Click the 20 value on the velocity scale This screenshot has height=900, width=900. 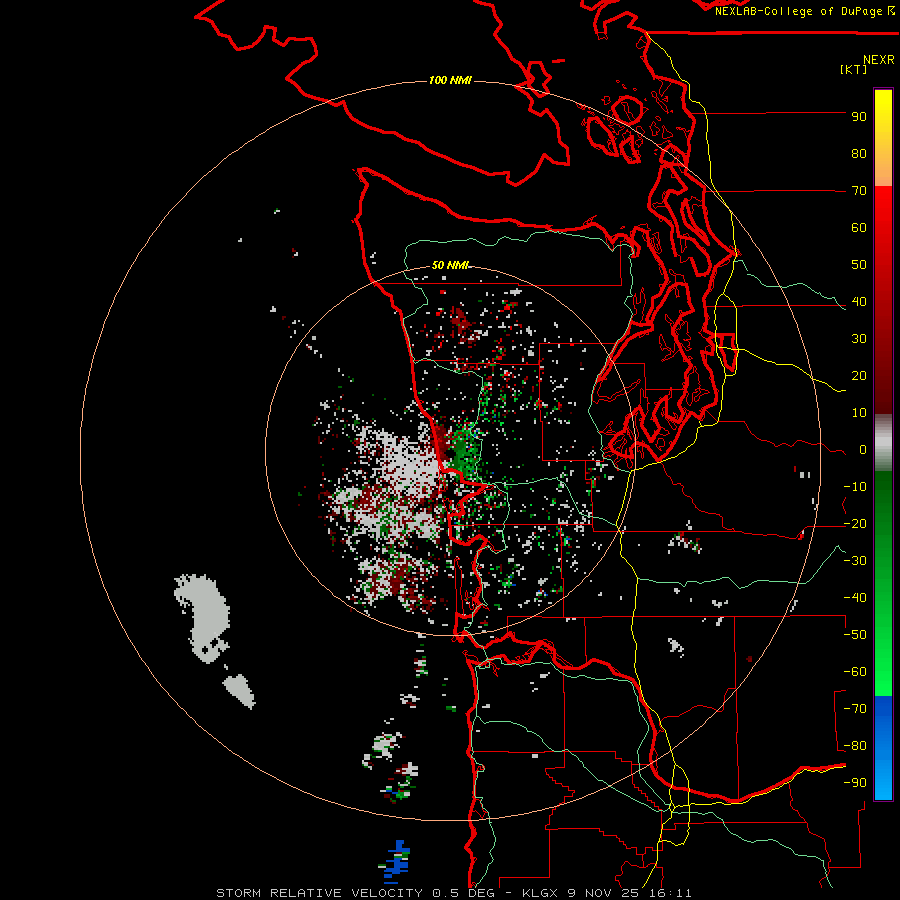click(859, 376)
